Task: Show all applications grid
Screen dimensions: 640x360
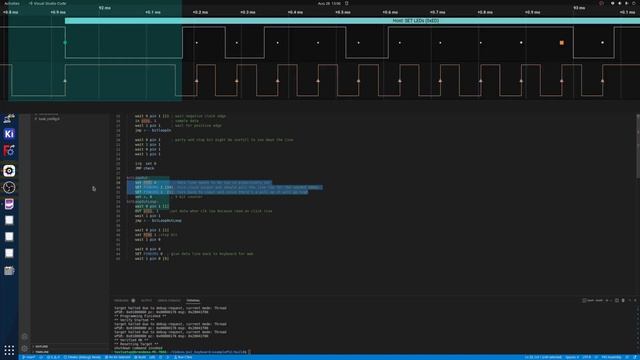Action: pos(9,350)
